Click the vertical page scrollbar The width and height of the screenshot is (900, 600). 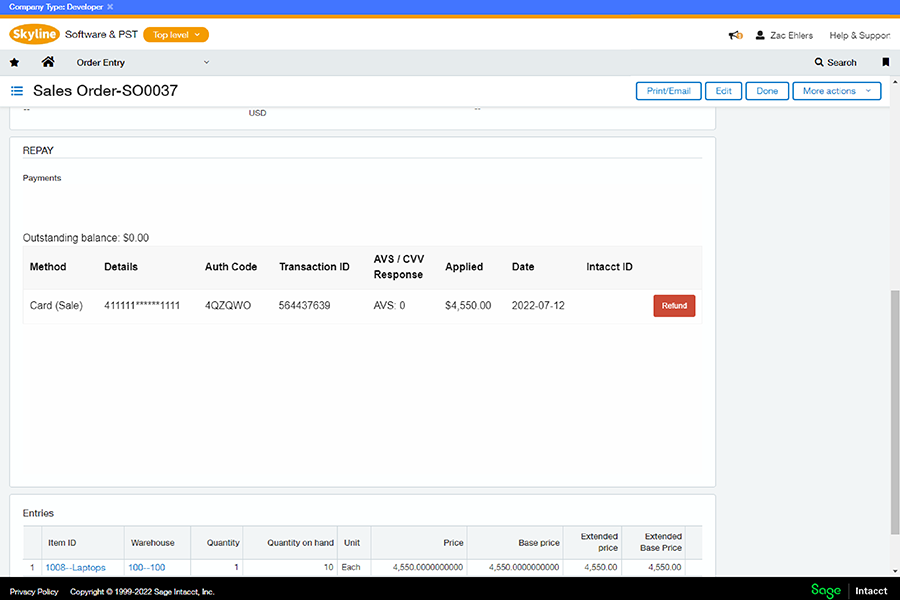pos(894,410)
